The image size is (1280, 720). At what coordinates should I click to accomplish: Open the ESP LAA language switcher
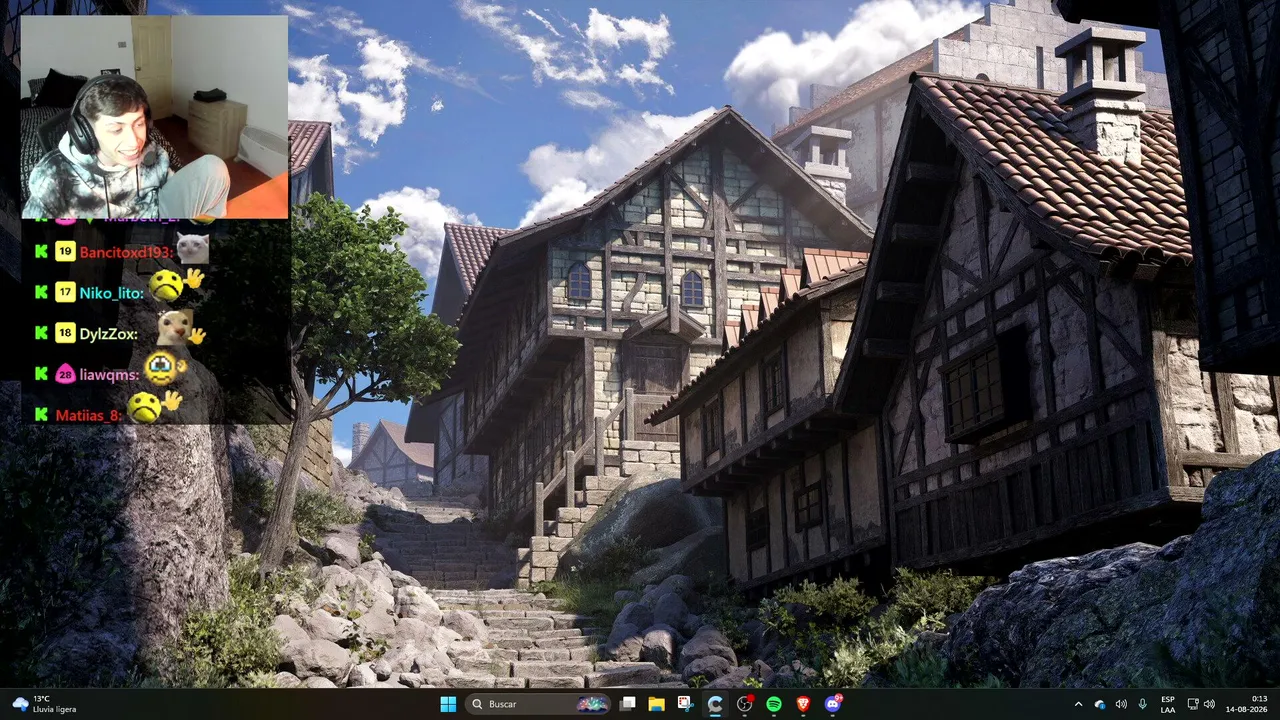pos(1168,704)
